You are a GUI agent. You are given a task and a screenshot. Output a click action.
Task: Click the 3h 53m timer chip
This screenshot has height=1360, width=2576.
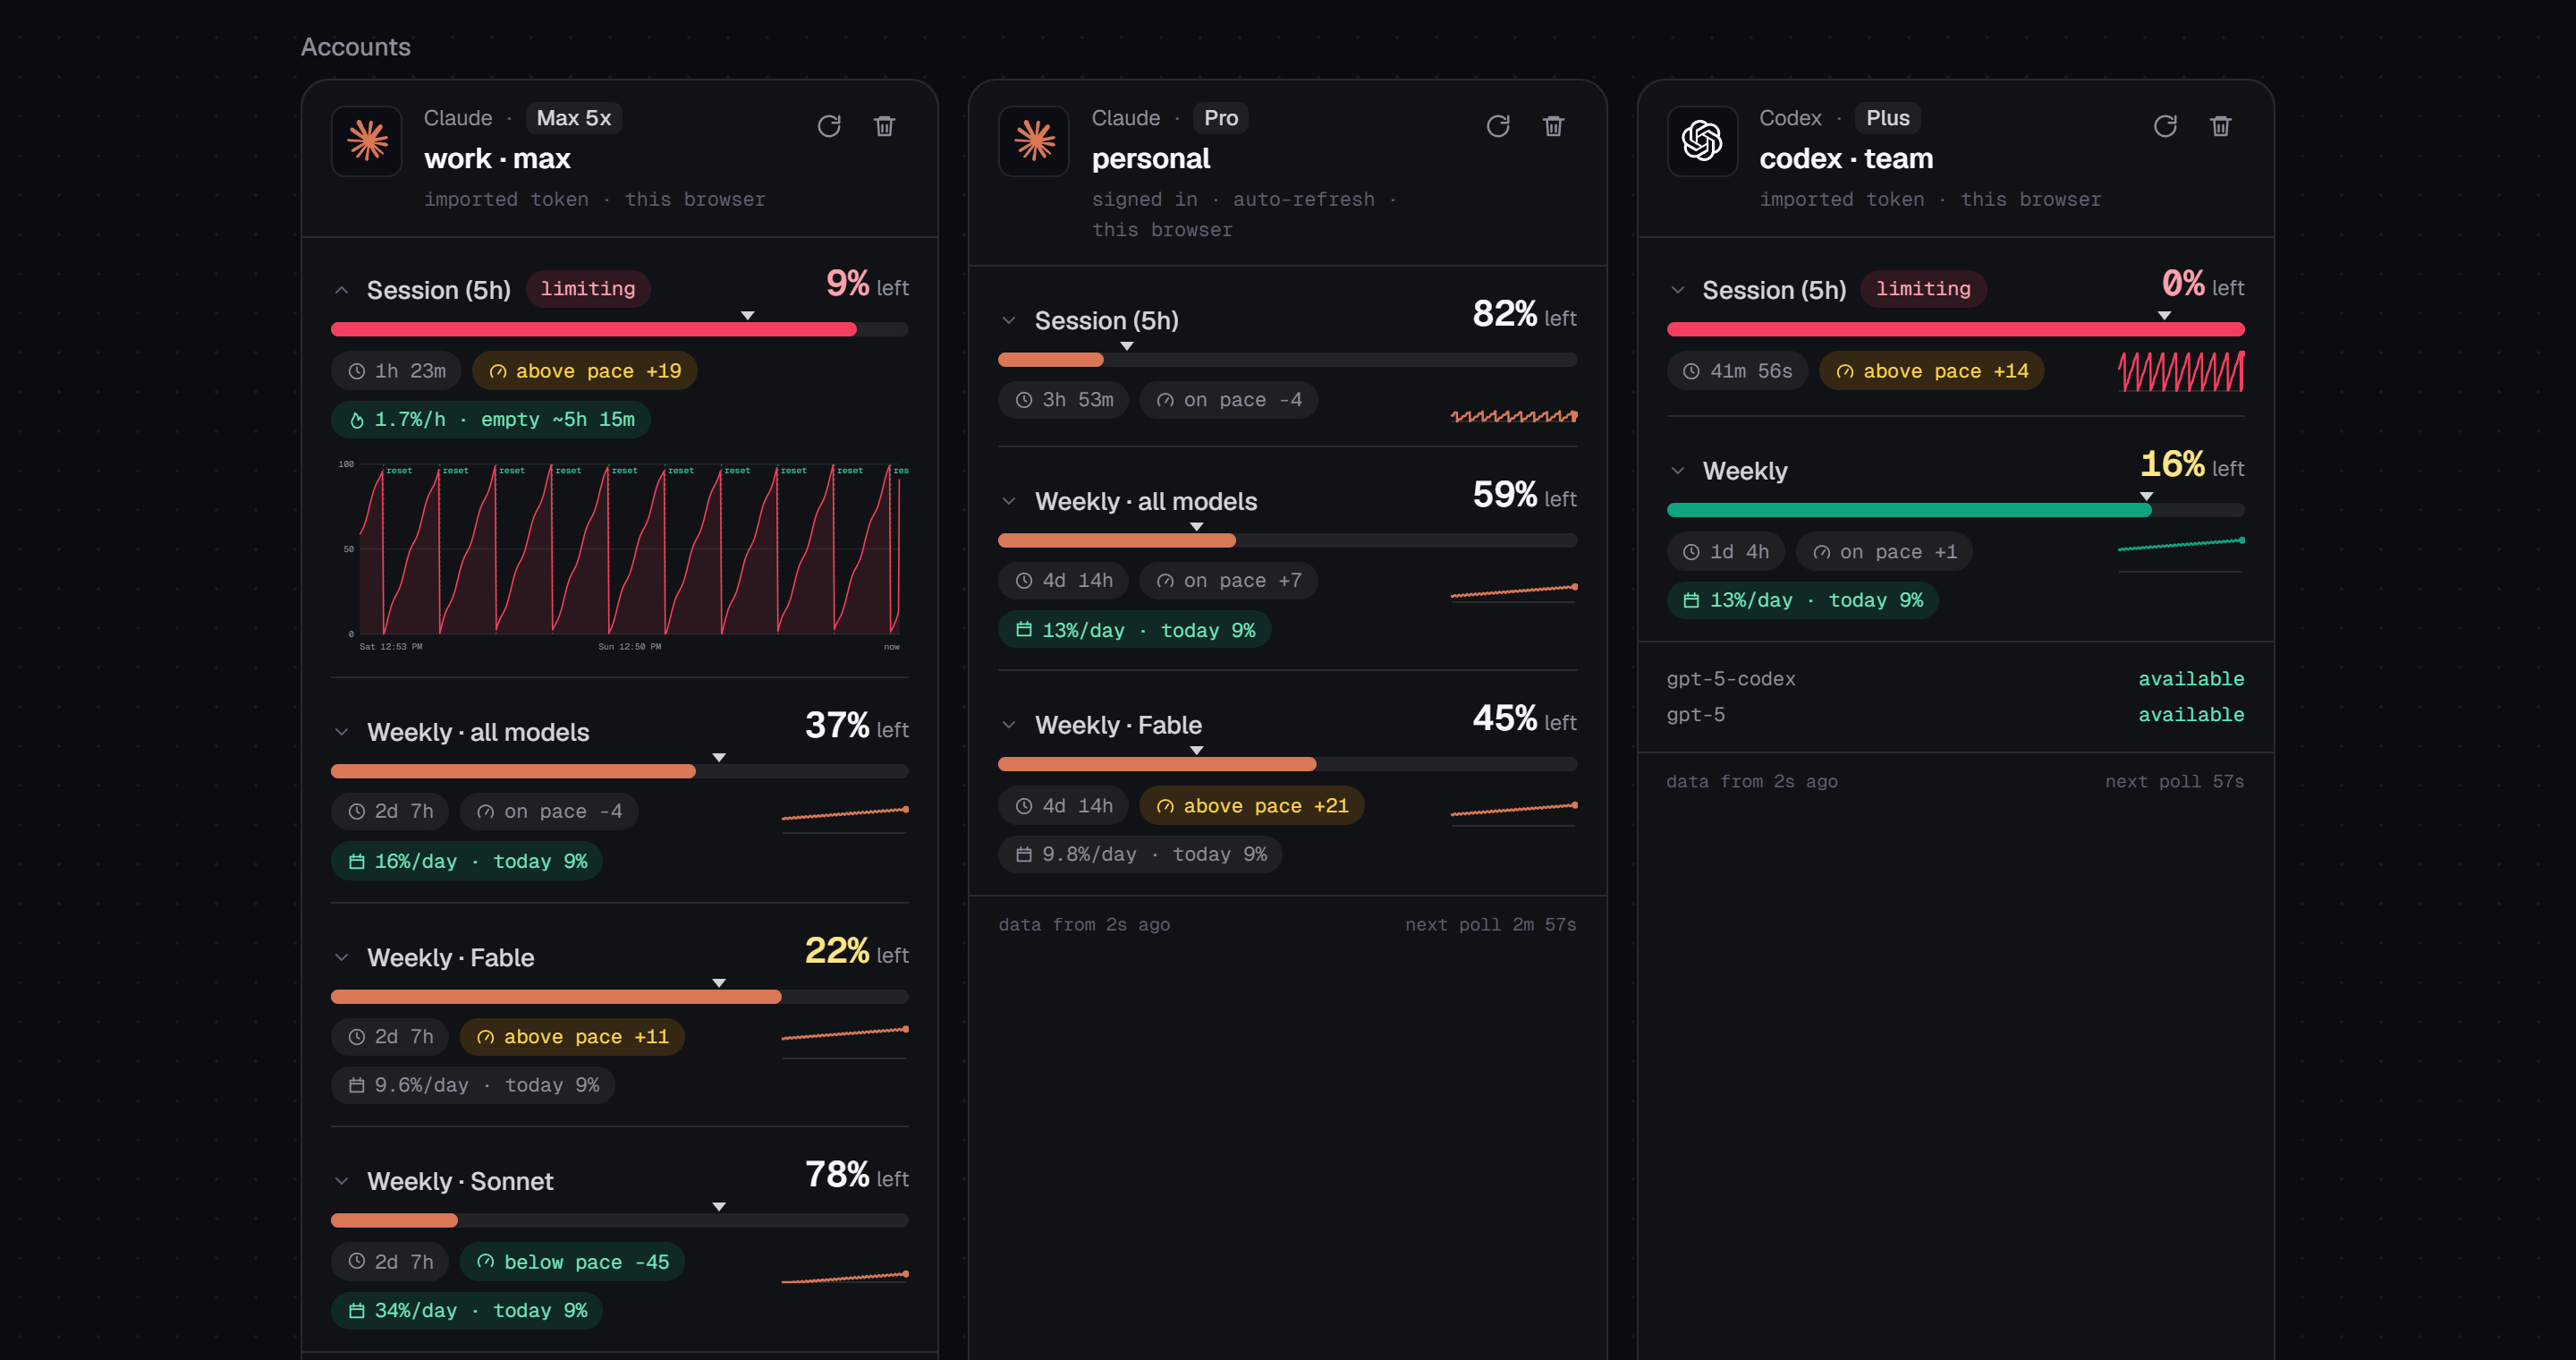point(1063,400)
